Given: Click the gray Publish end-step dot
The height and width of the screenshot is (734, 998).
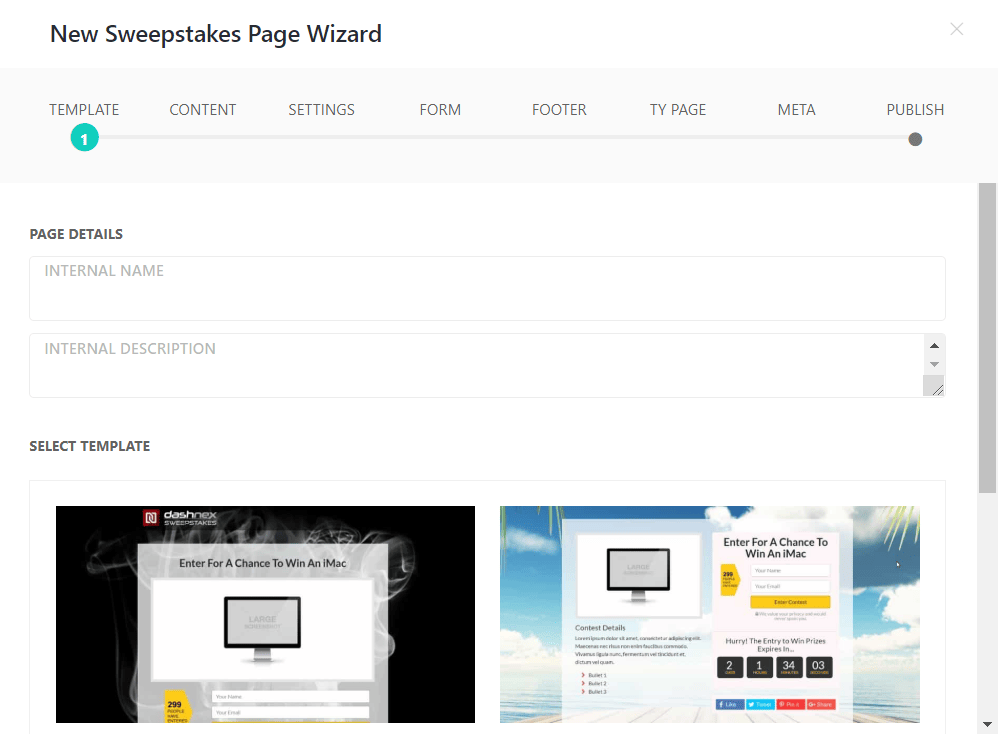Looking at the screenshot, I should [x=915, y=139].
